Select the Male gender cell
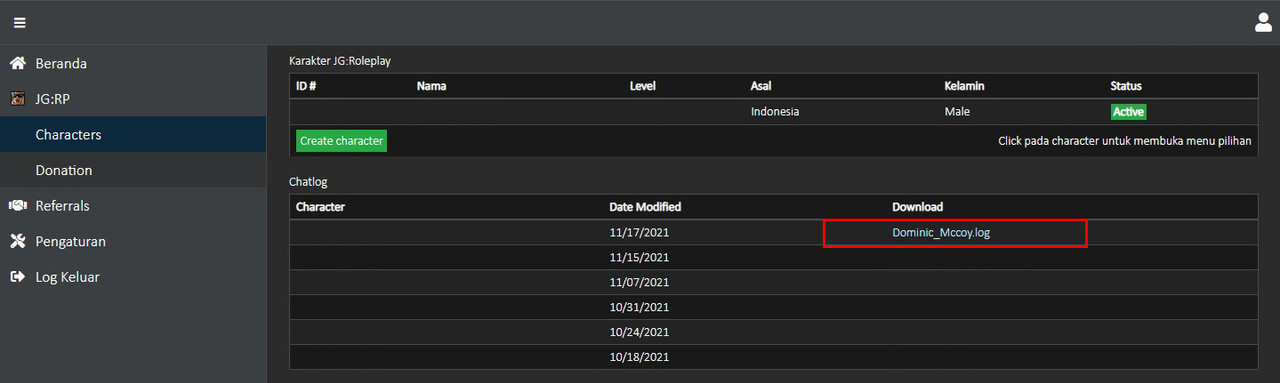The image size is (1280, 383). point(957,112)
